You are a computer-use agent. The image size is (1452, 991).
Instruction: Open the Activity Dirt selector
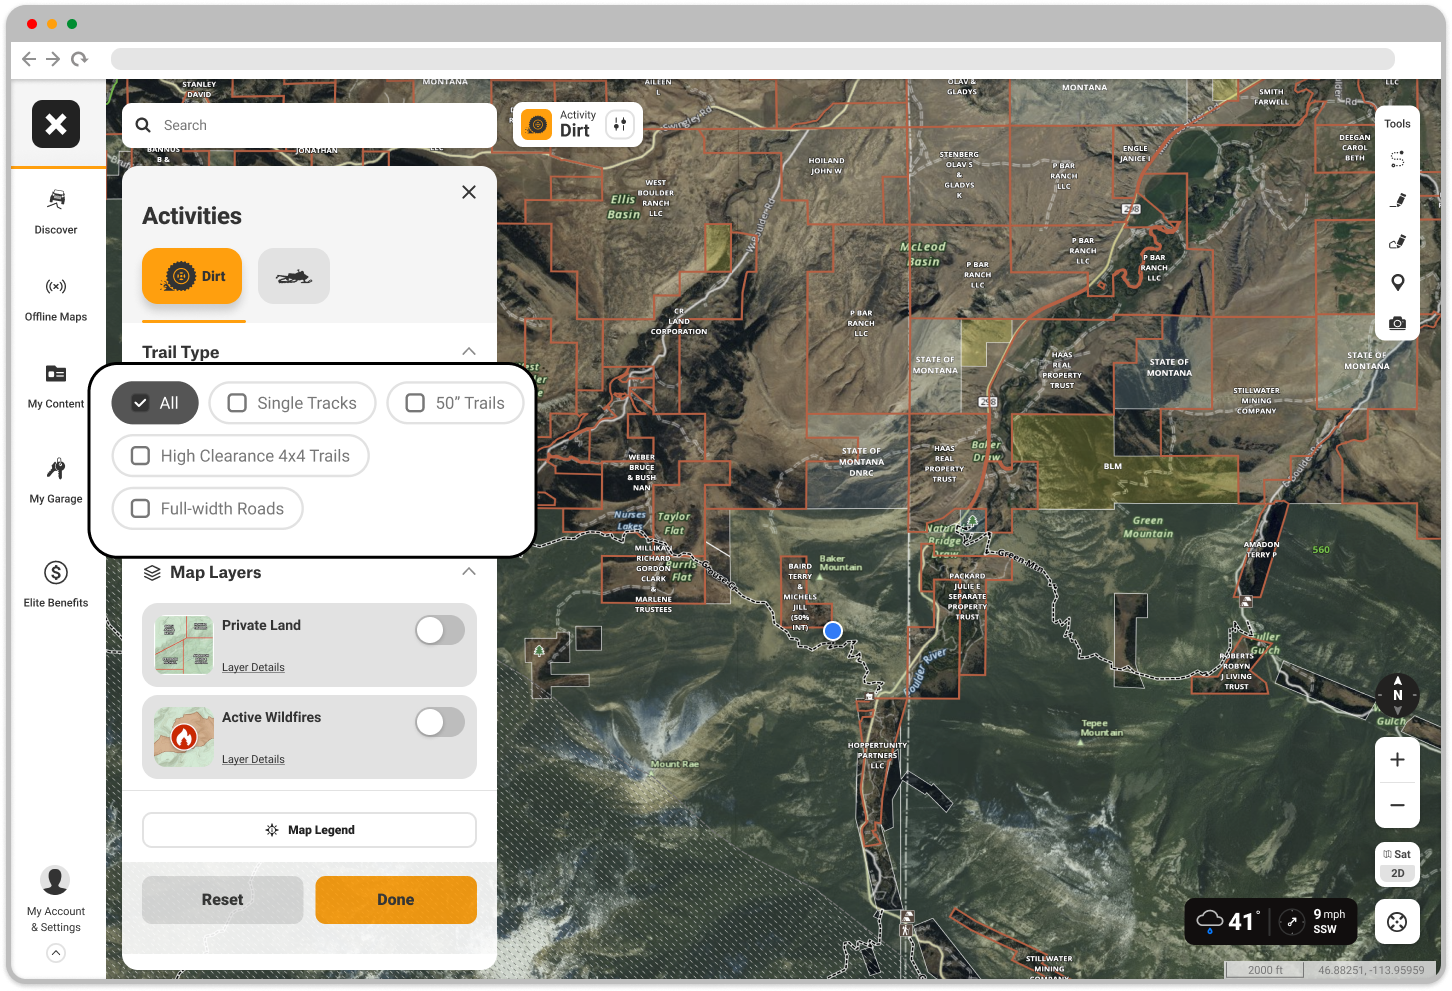578,124
